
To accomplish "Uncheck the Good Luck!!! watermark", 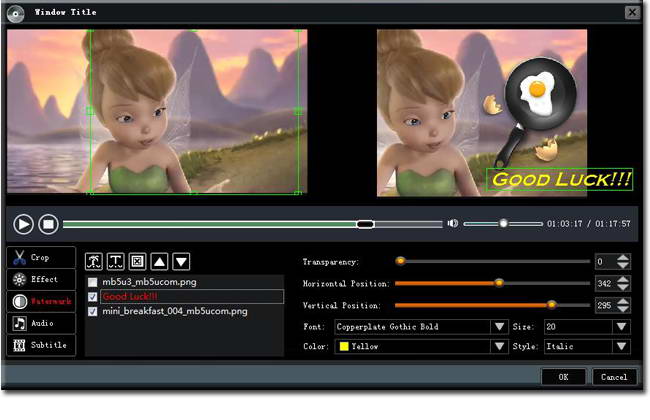I will pos(92,297).
